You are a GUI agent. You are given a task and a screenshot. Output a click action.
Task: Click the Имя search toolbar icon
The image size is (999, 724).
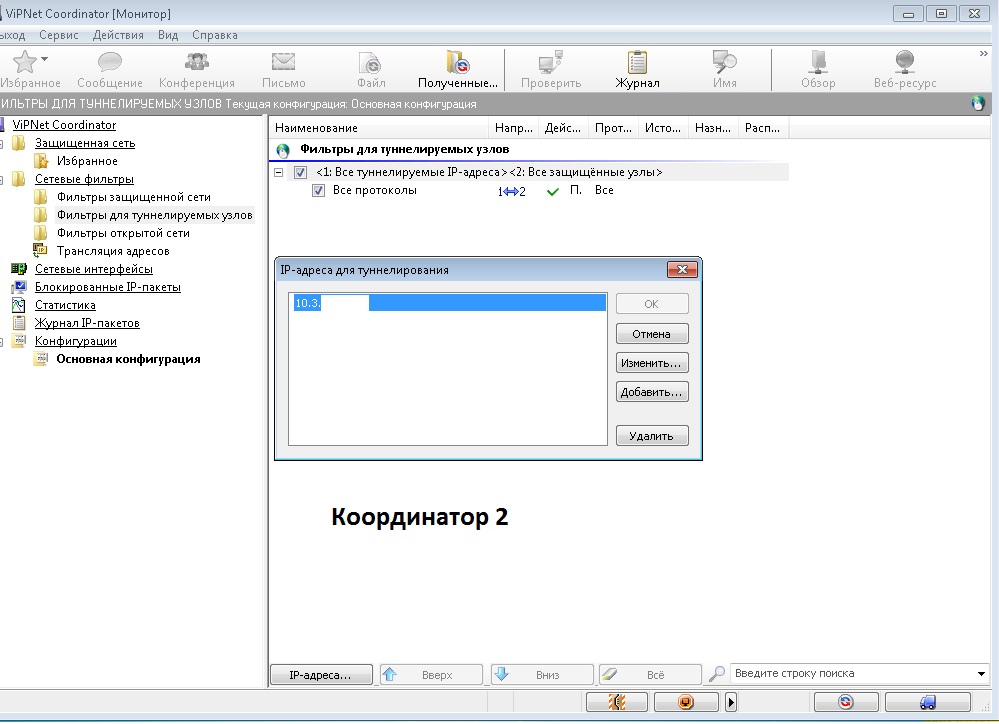(724, 62)
